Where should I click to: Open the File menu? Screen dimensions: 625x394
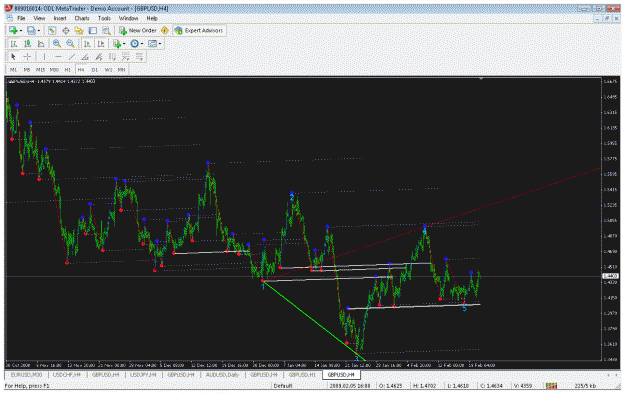[21, 18]
